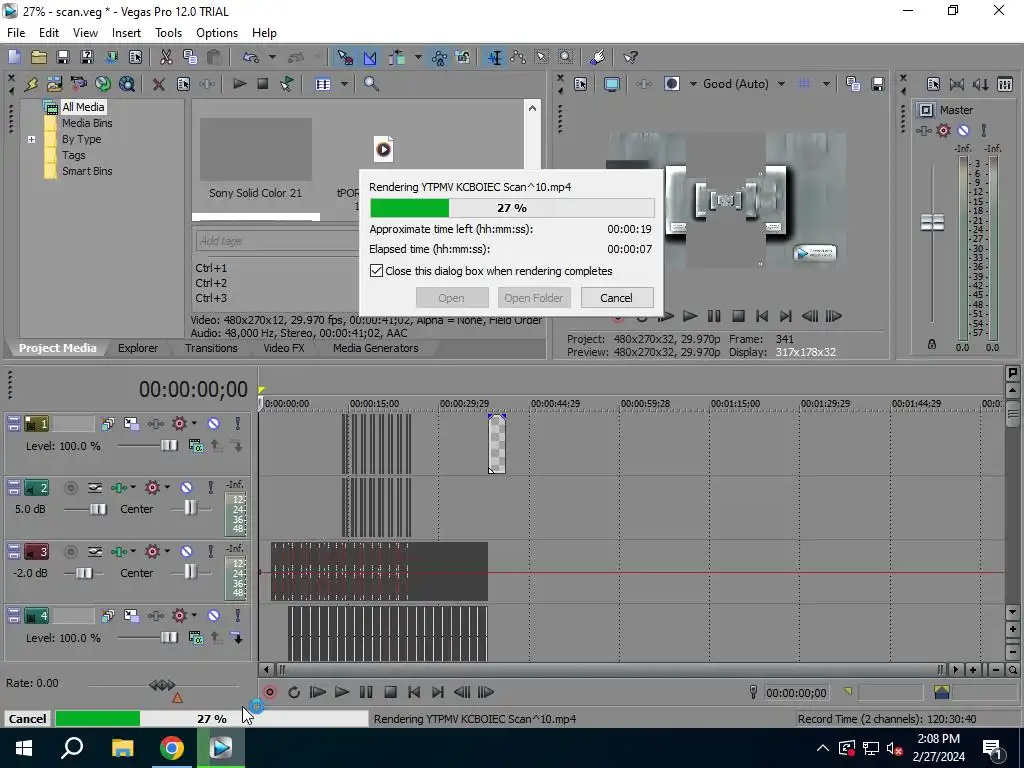Open a project with the folder icon
The image size is (1024, 768).
point(39,57)
